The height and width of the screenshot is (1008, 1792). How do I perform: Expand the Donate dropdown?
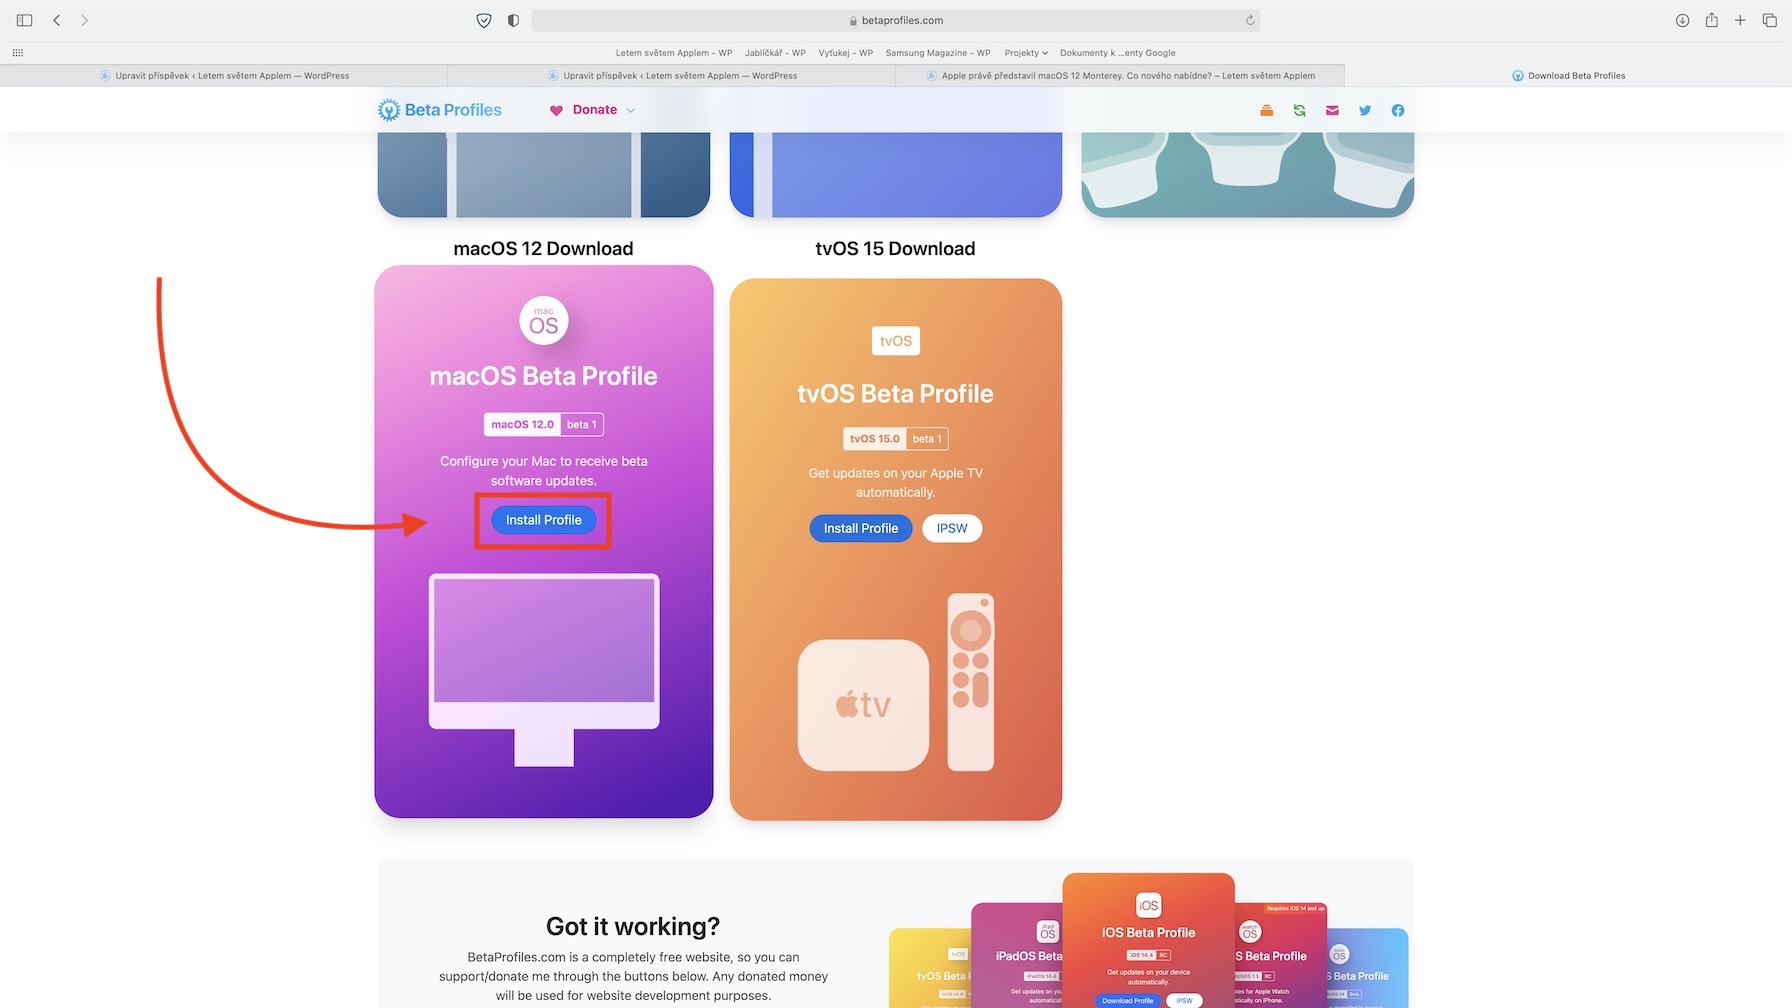pyautogui.click(x=593, y=110)
